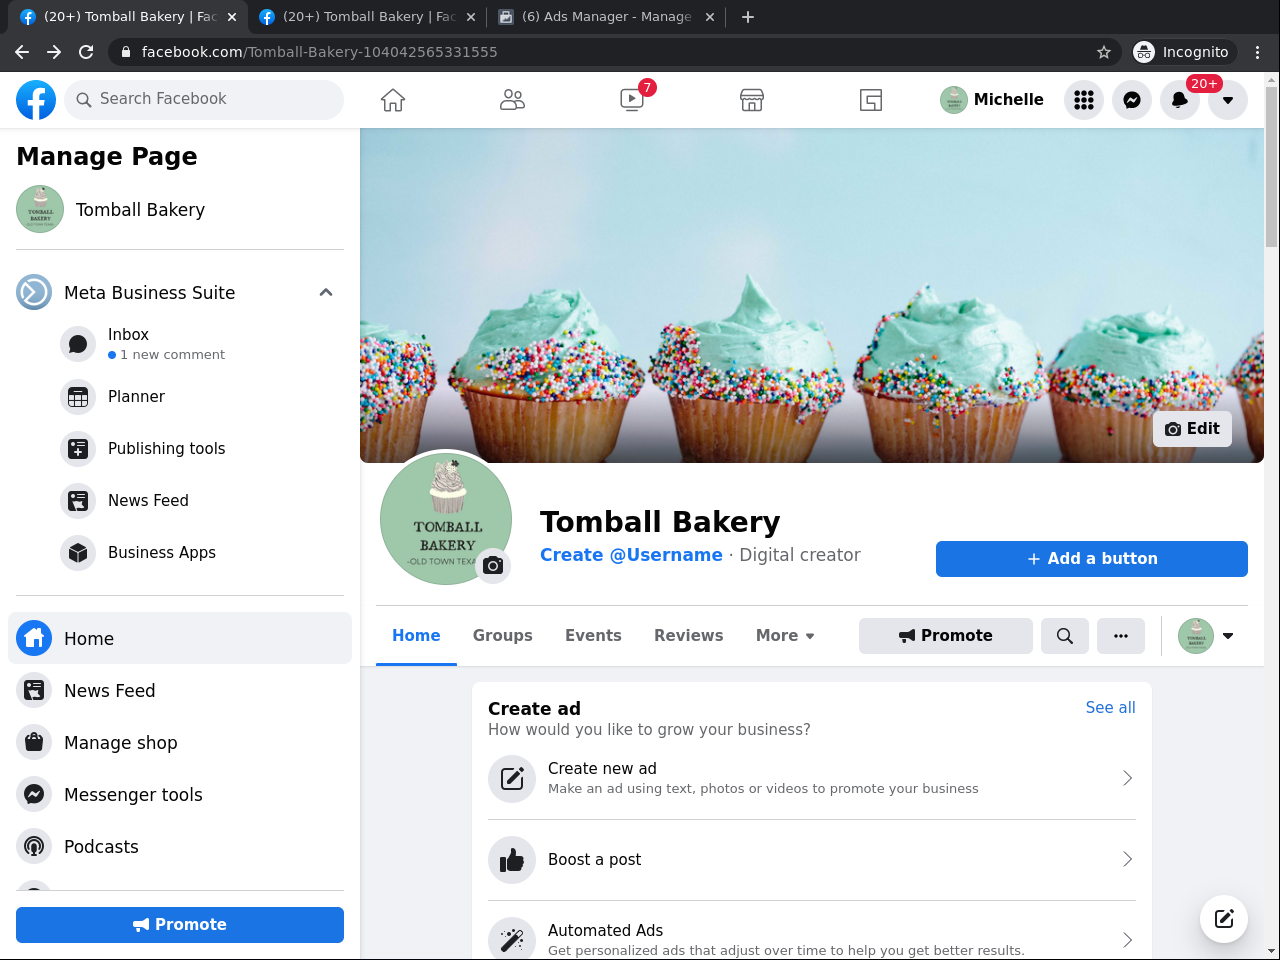The width and height of the screenshot is (1280, 960).
Task: Click the Podcasts icon
Action: tap(34, 847)
